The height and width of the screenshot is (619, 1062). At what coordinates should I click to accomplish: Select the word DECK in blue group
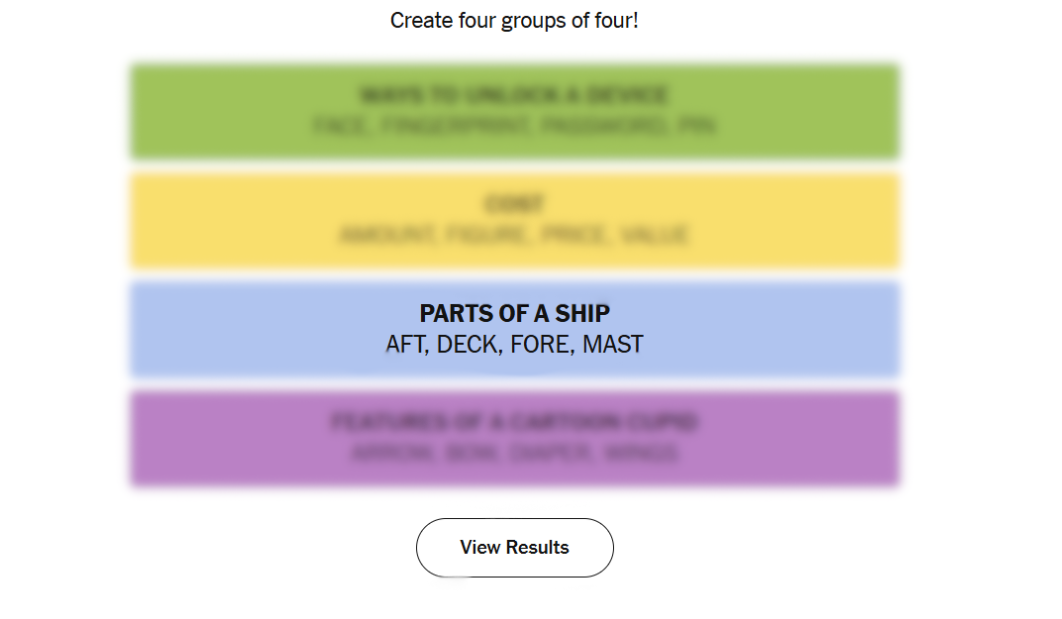pos(467,345)
